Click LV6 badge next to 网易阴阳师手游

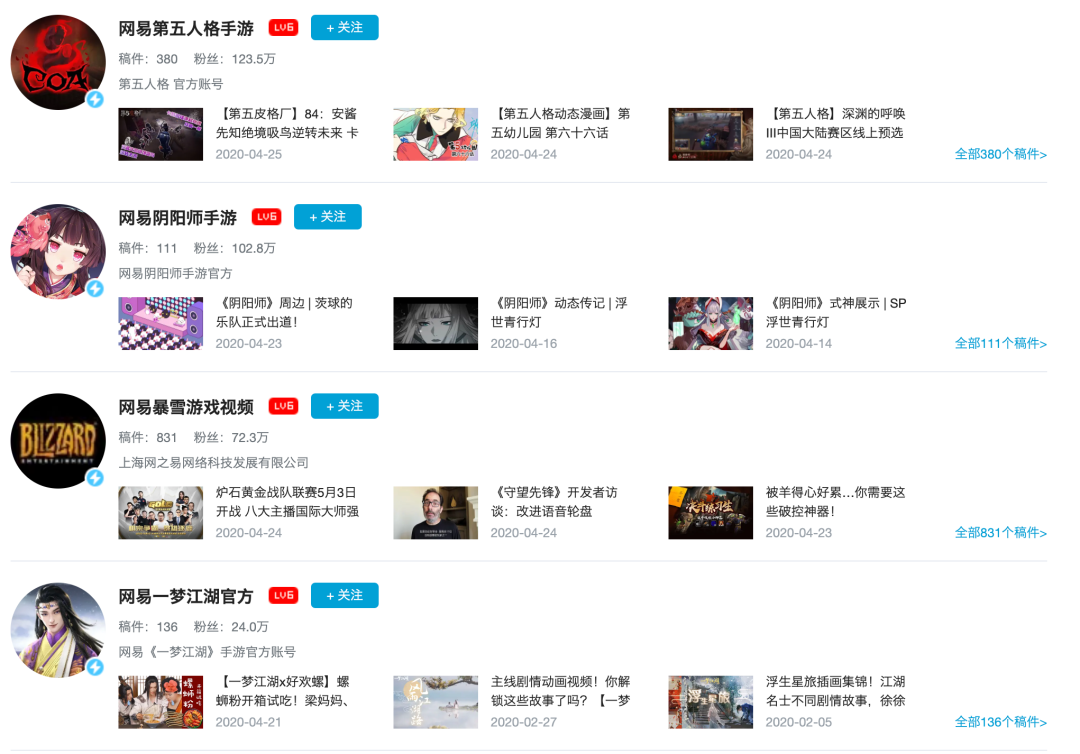pos(267,217)
